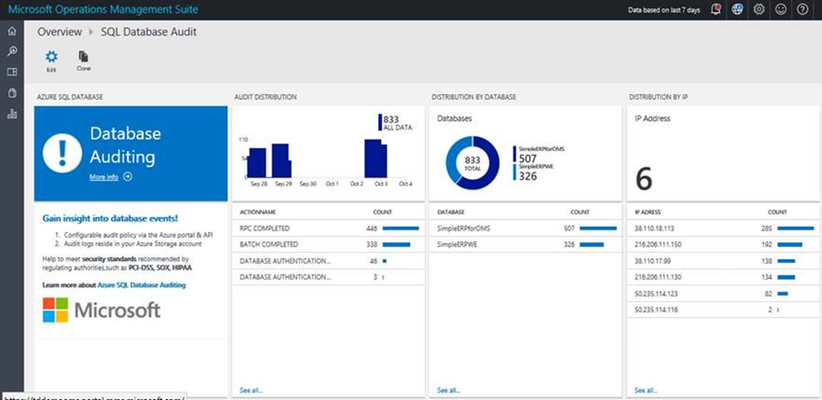Select IP address 50.235.114.123 row
822x400 pixels.
pos(723,294)
